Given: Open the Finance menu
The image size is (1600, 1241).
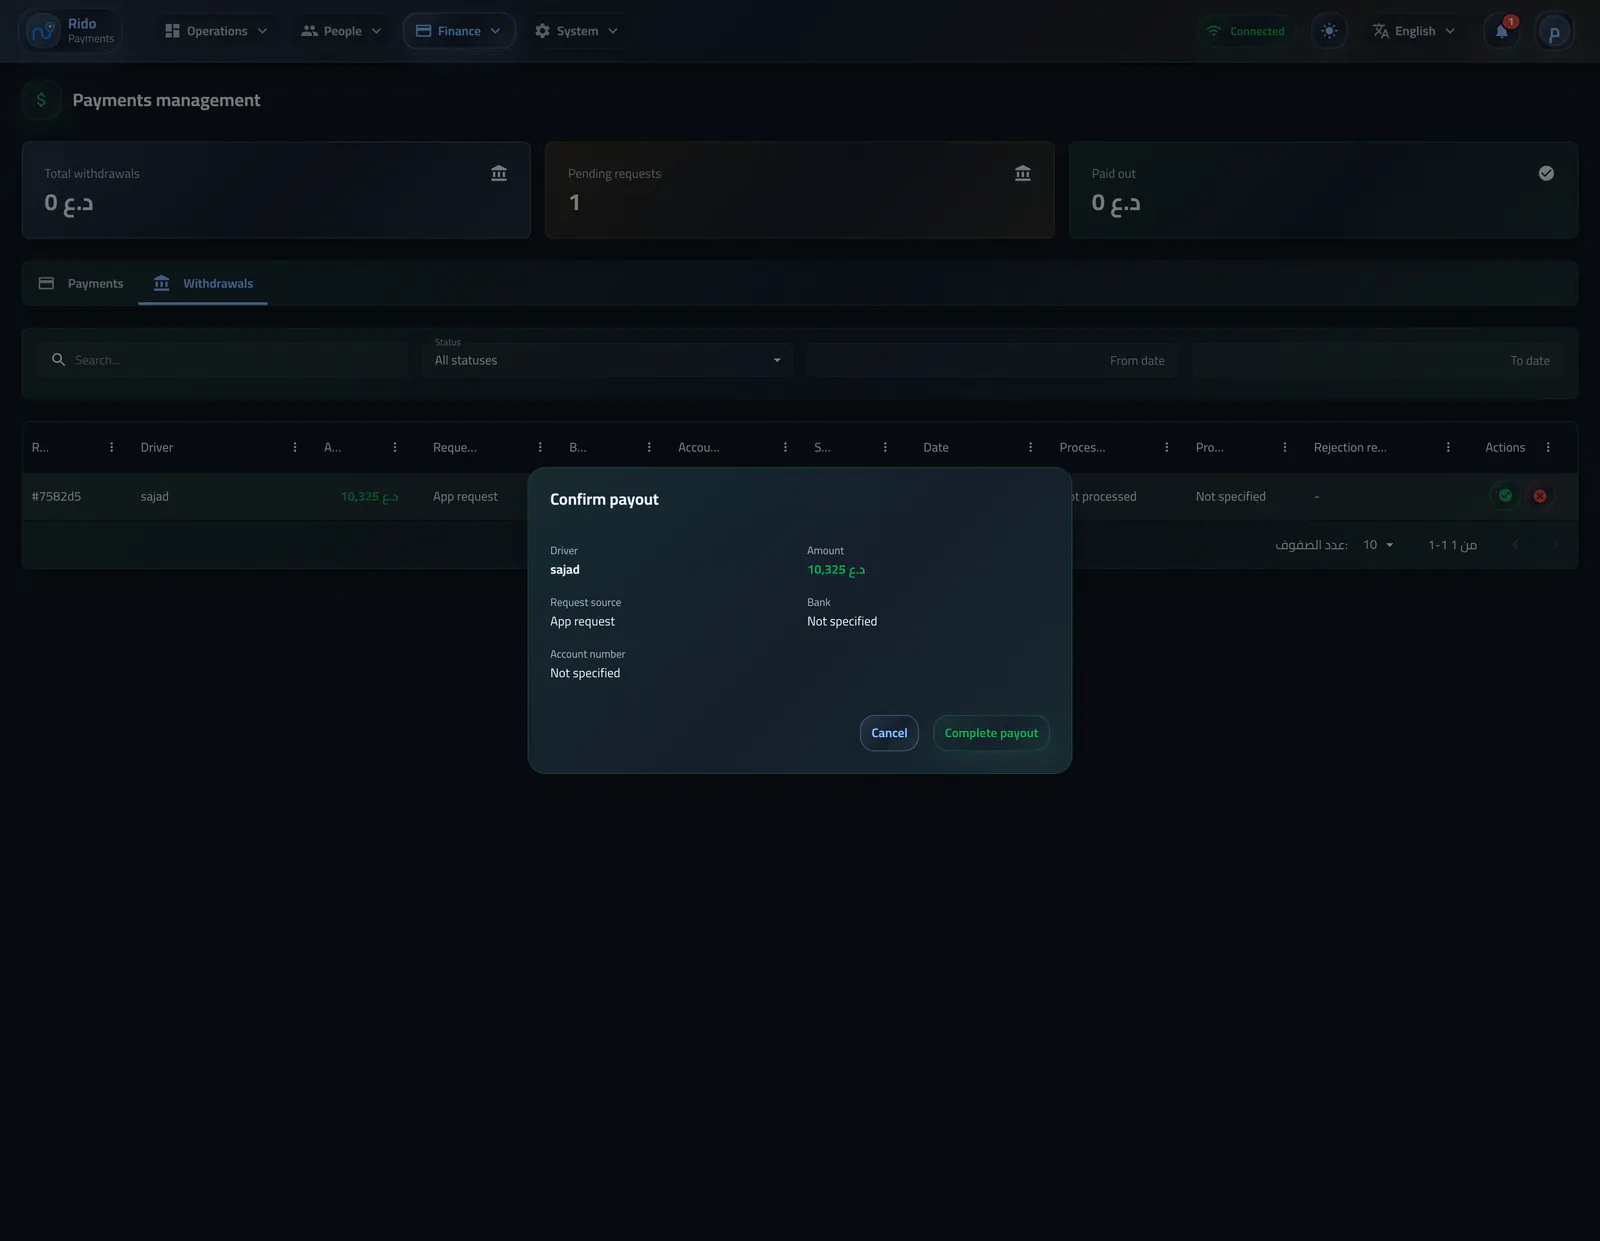Looking at the screenshot, I should [459, 31].
